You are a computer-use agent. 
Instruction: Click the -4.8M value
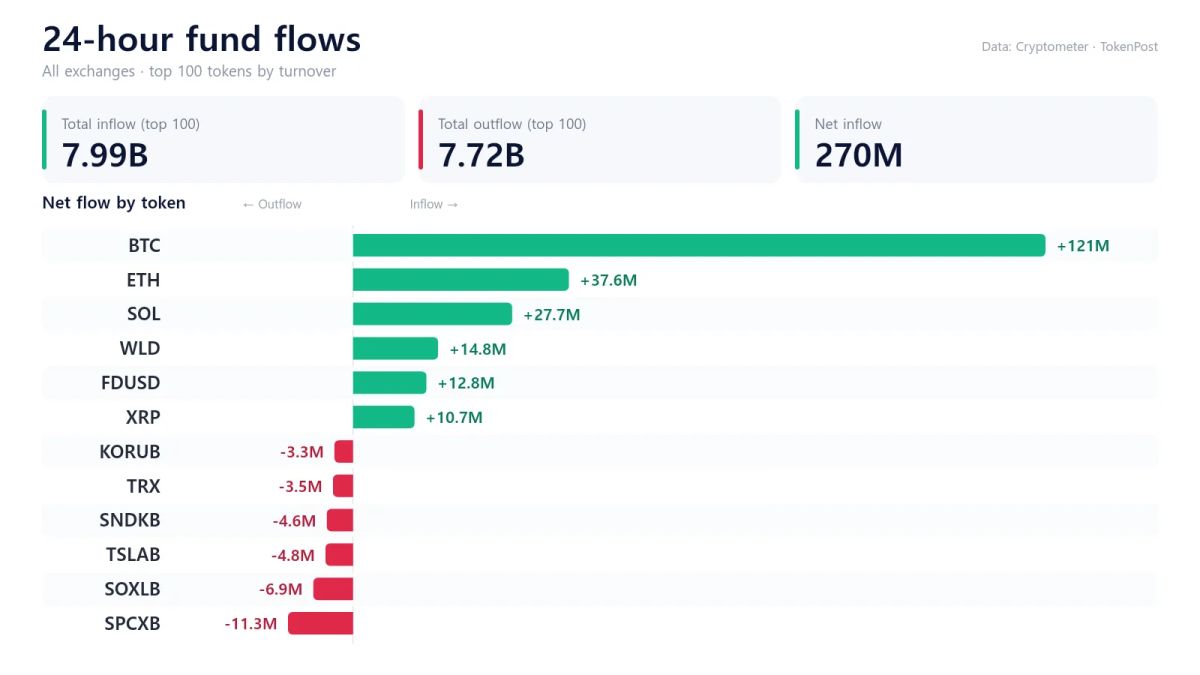[293, 555]
